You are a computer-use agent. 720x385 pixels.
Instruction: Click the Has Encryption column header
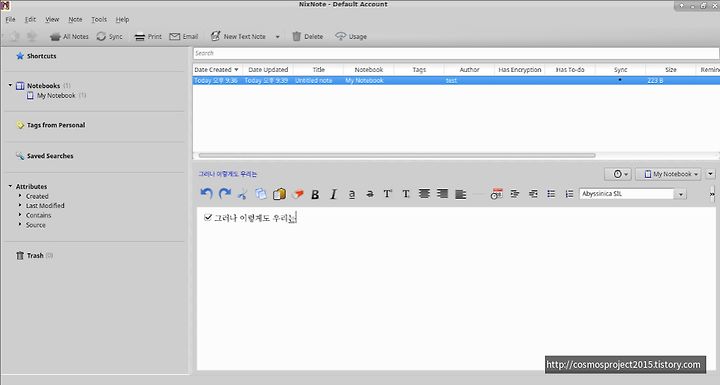pos(520,70)
